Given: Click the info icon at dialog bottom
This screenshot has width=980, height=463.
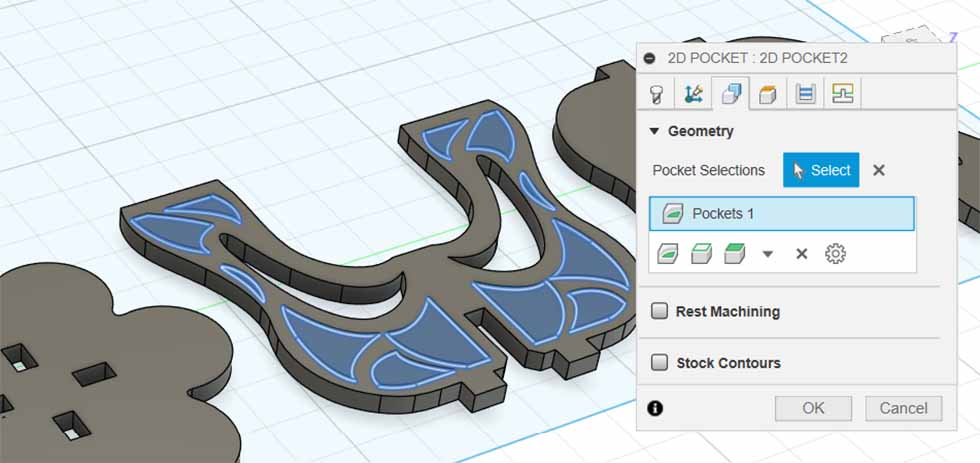Looking at the screenshot, I should pos(655,409).
